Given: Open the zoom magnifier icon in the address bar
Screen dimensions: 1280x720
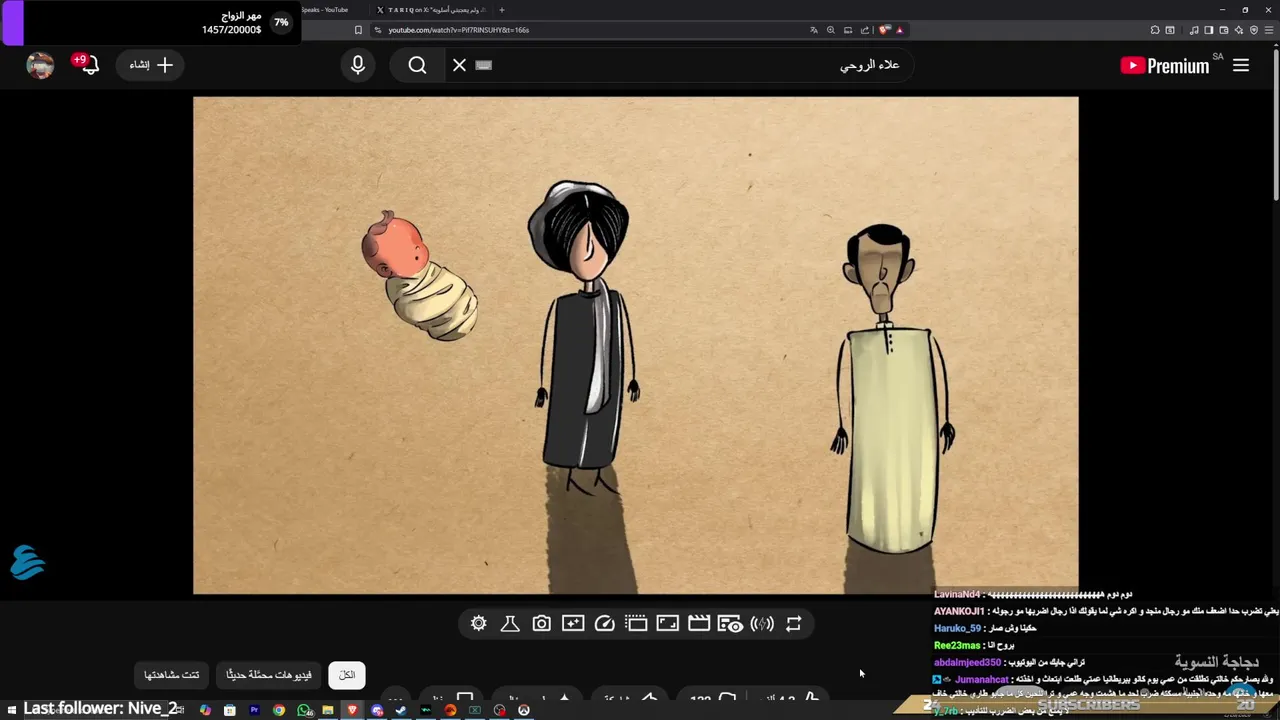Looking at the screenshot, I should tap(831, 30).
